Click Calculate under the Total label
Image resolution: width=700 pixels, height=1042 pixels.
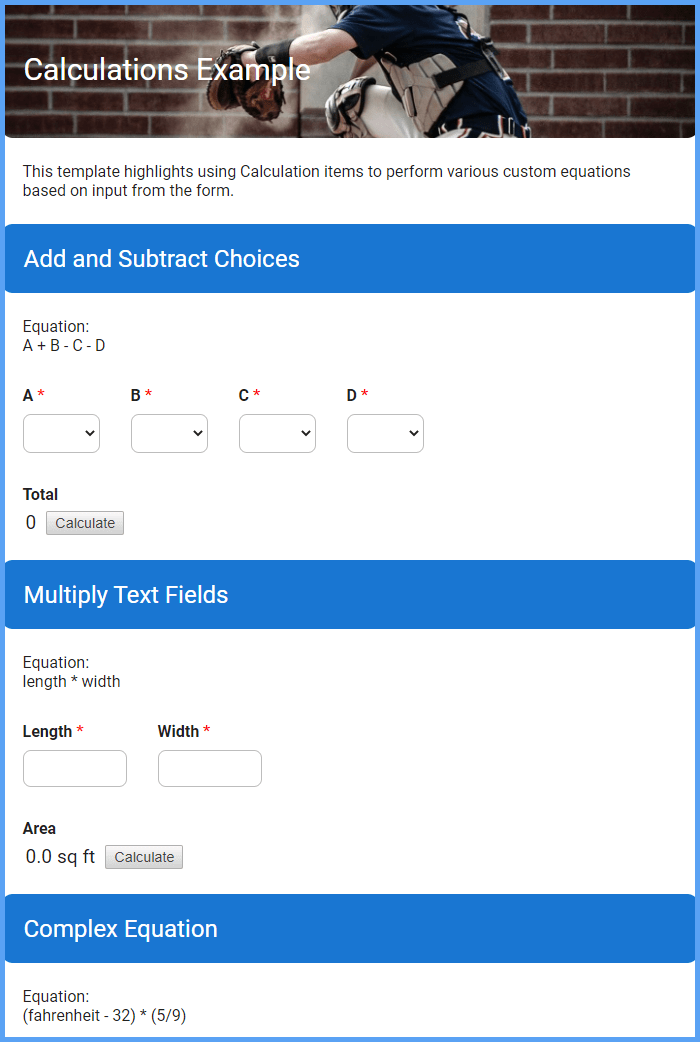click(x=84, y=522)
